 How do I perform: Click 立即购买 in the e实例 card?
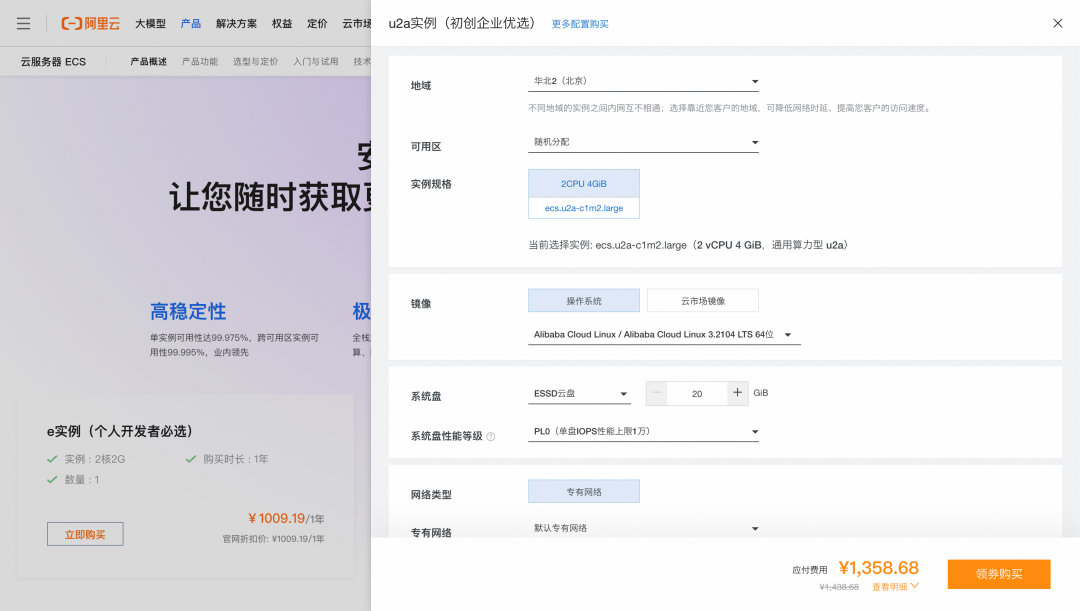click(85, 535)
